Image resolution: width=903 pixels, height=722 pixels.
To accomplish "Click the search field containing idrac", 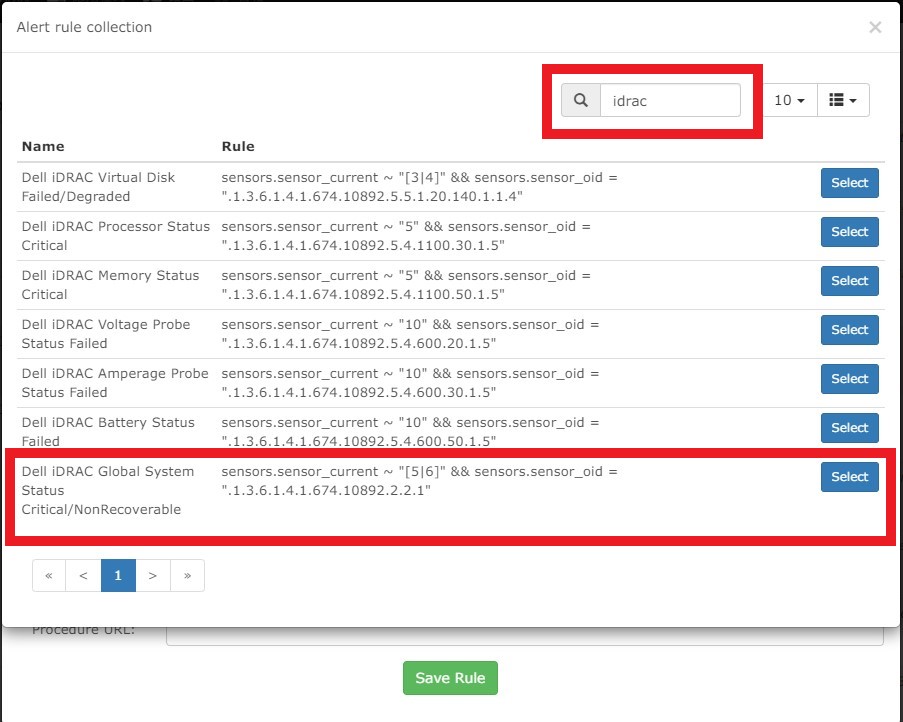I will tap(670, 100).
